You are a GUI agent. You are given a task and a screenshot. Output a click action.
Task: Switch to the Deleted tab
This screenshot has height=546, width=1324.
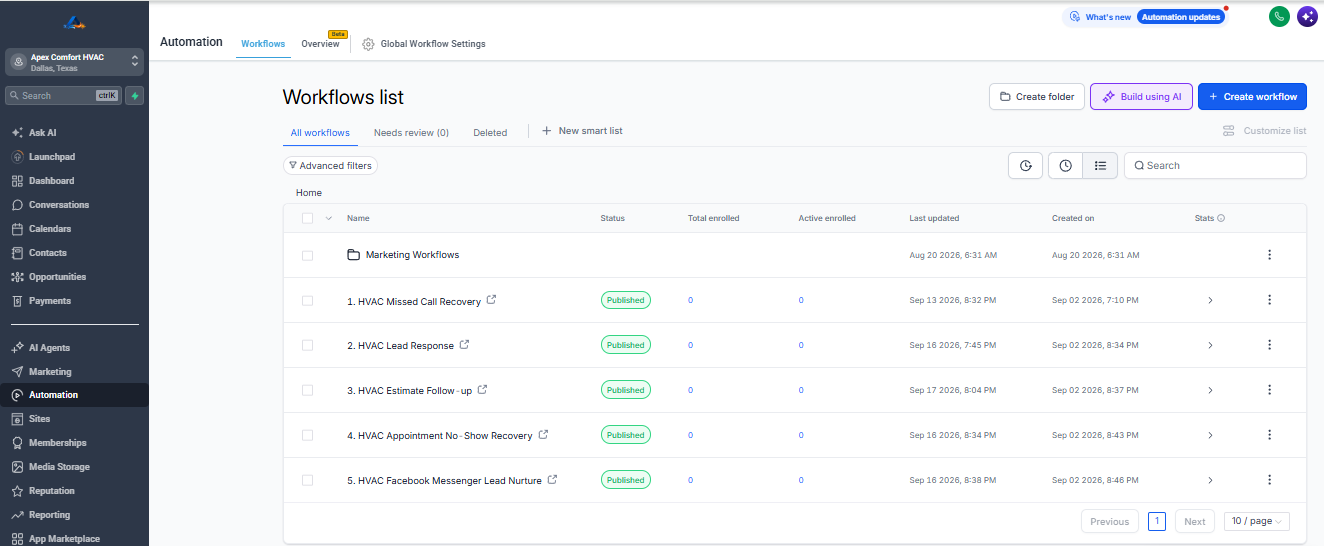point(490,132)
